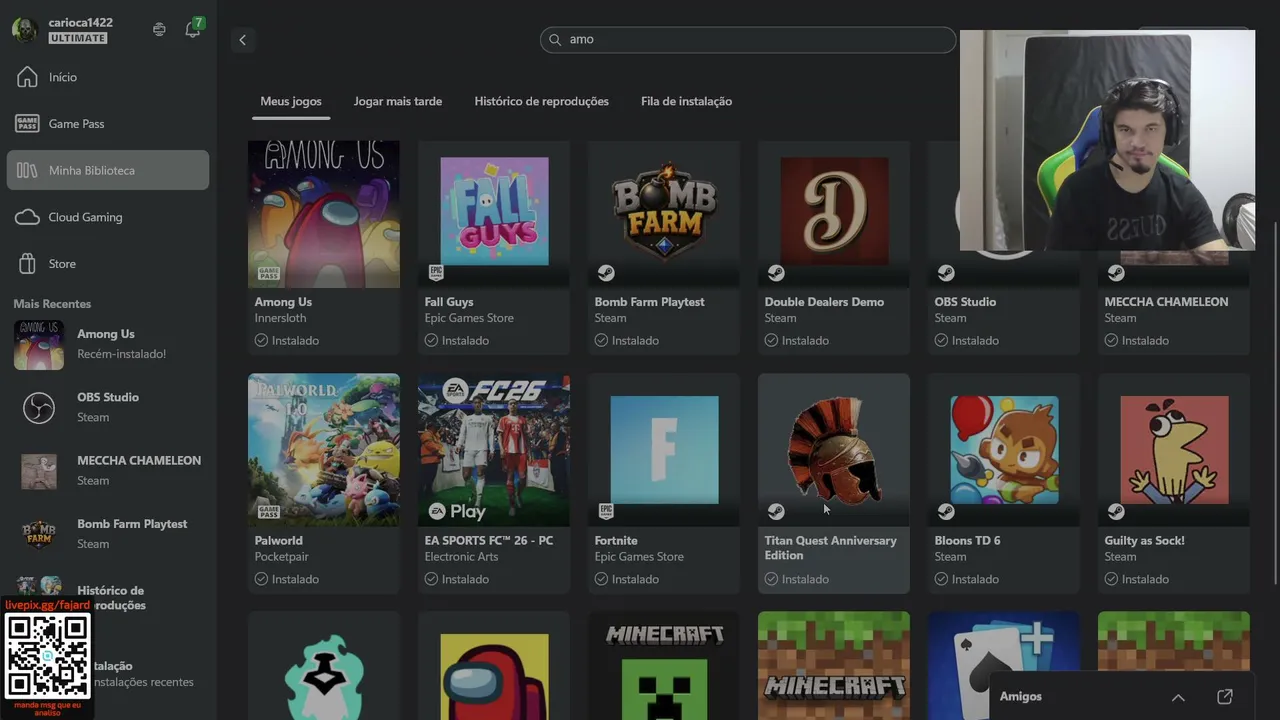Image resolution: width=1280 pixels, height=720 pixels.
Task: Click the Steam badge on Bomb Farm Playtest card
Action: 606,273
